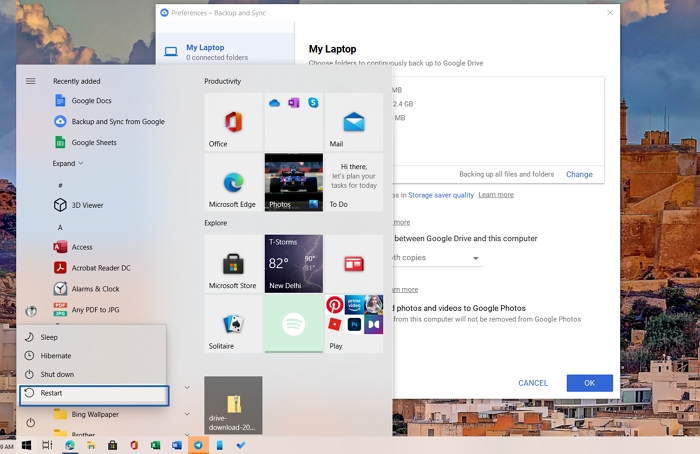This screenshot has width=700, height=454.
Task: Launch Microsoft Edge from Start tiles
Action: pyautogui.click(x=233, y=182)
